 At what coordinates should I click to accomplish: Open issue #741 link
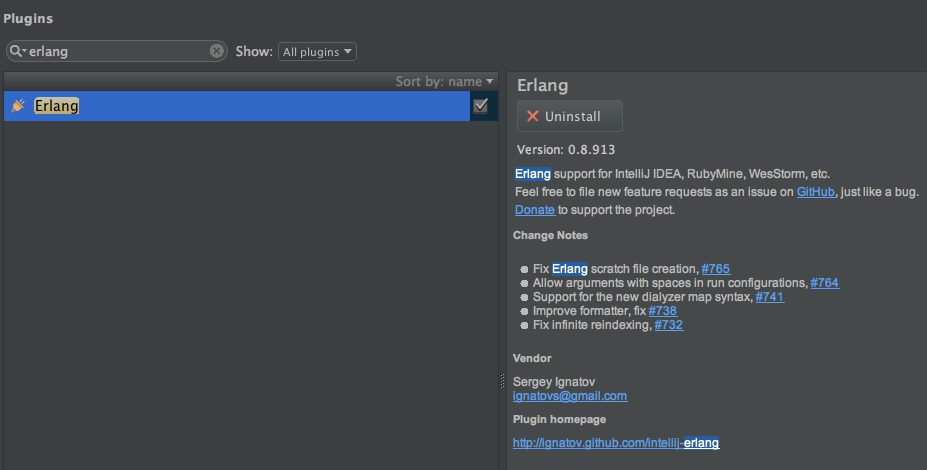[x=770, y=297]
